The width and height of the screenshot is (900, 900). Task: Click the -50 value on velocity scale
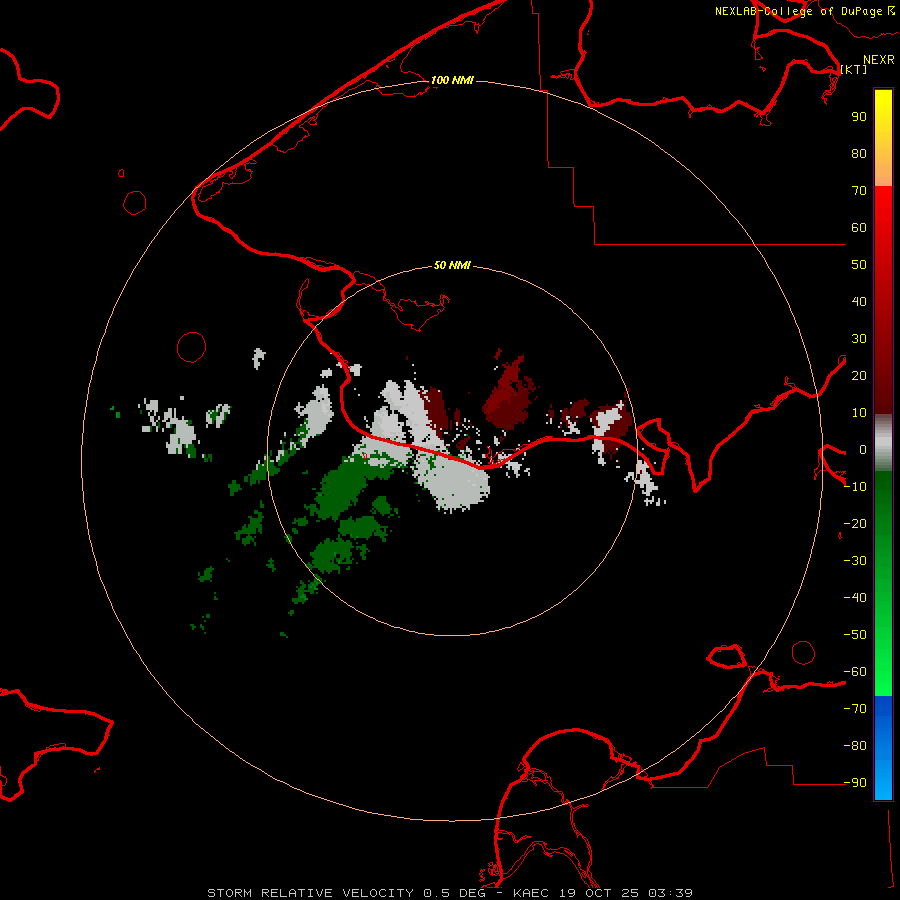click(855, 635)
